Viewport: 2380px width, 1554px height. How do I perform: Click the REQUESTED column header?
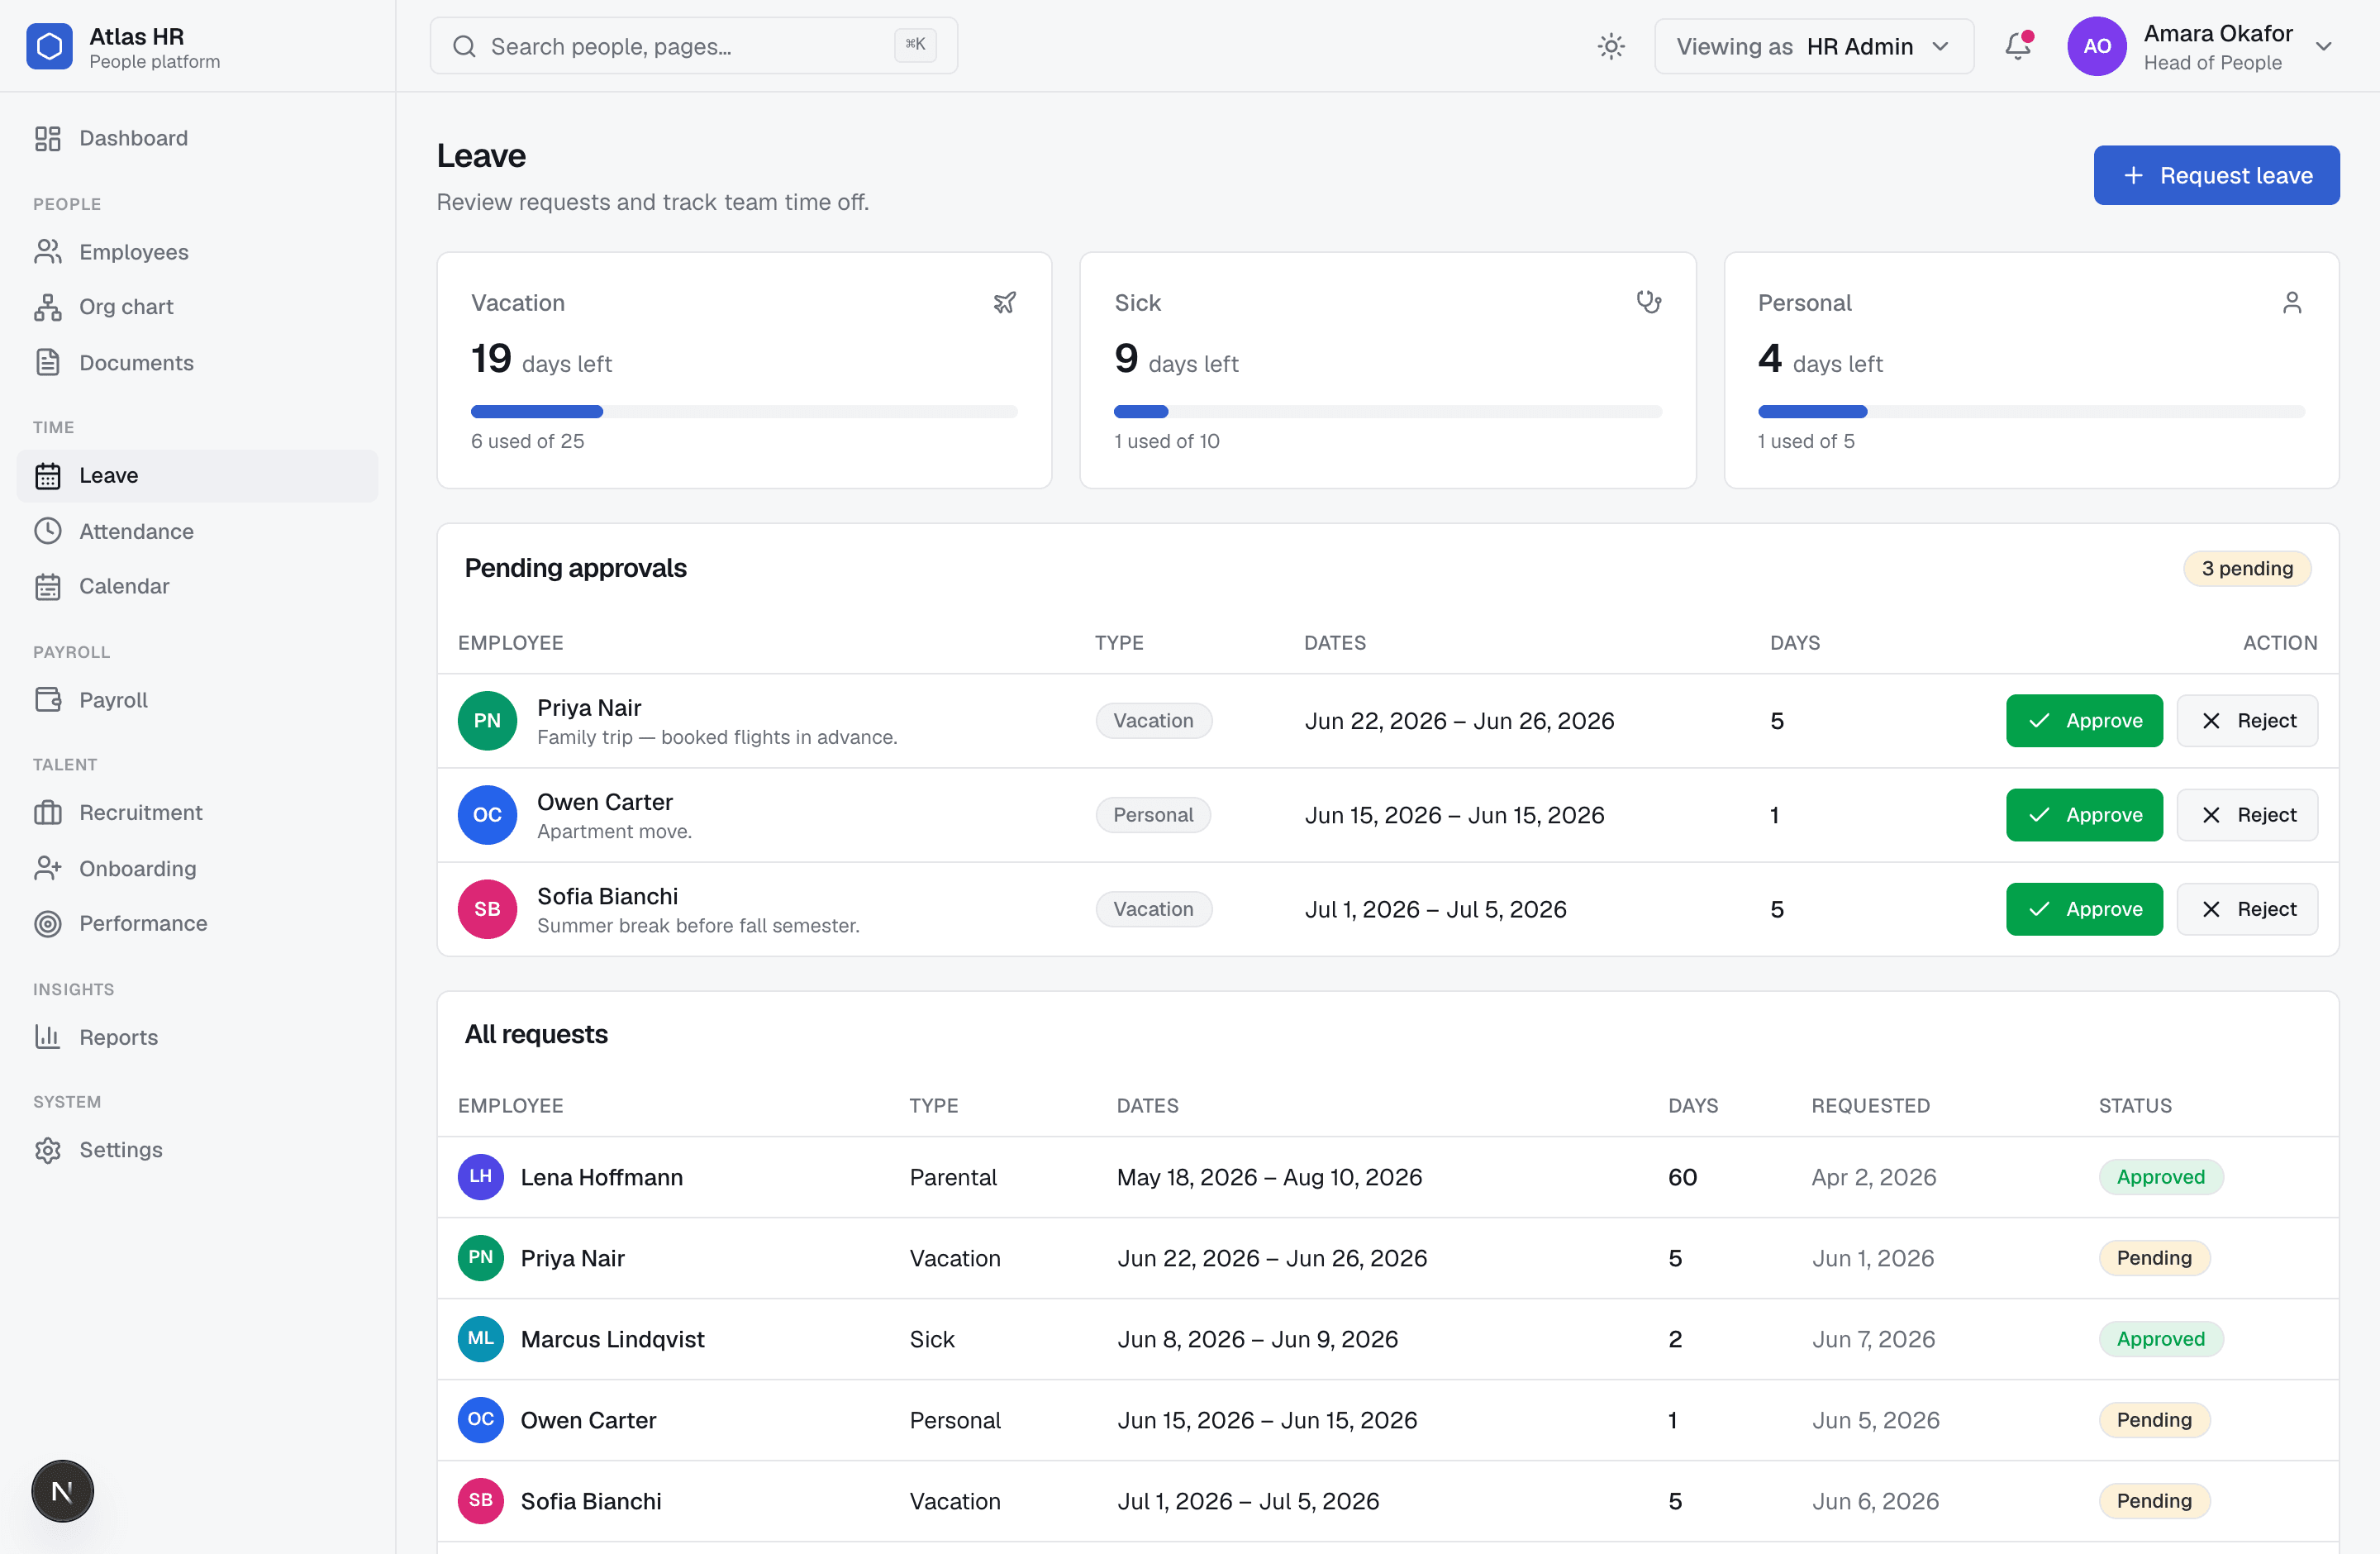[x=1870, y=1105]
